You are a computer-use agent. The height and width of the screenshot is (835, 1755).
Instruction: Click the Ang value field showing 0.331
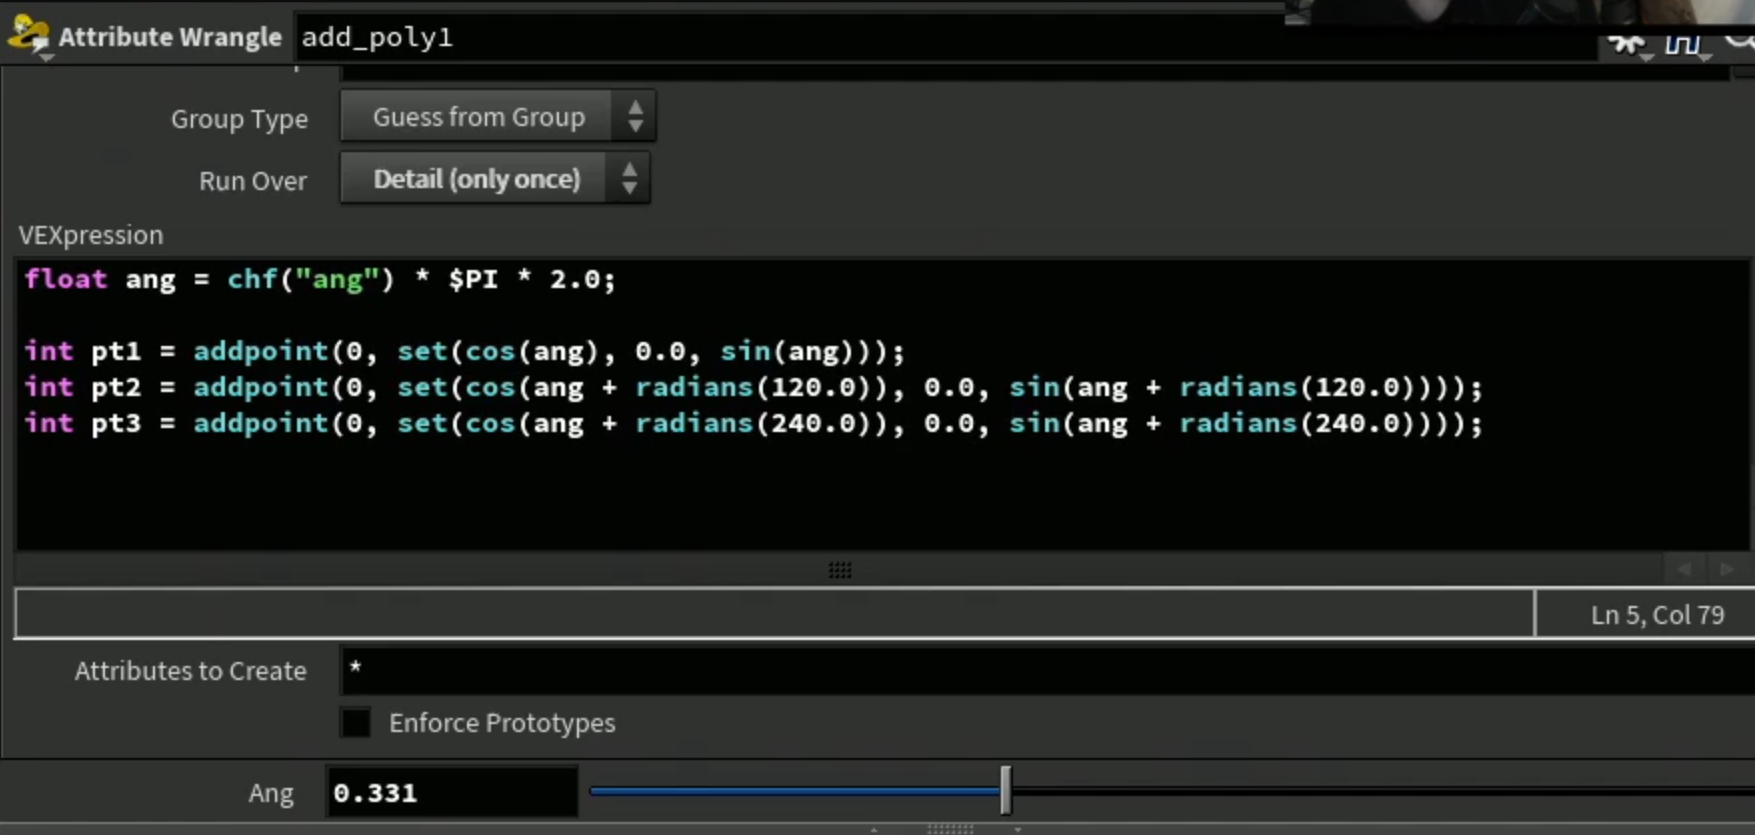[x=452, y=792]
